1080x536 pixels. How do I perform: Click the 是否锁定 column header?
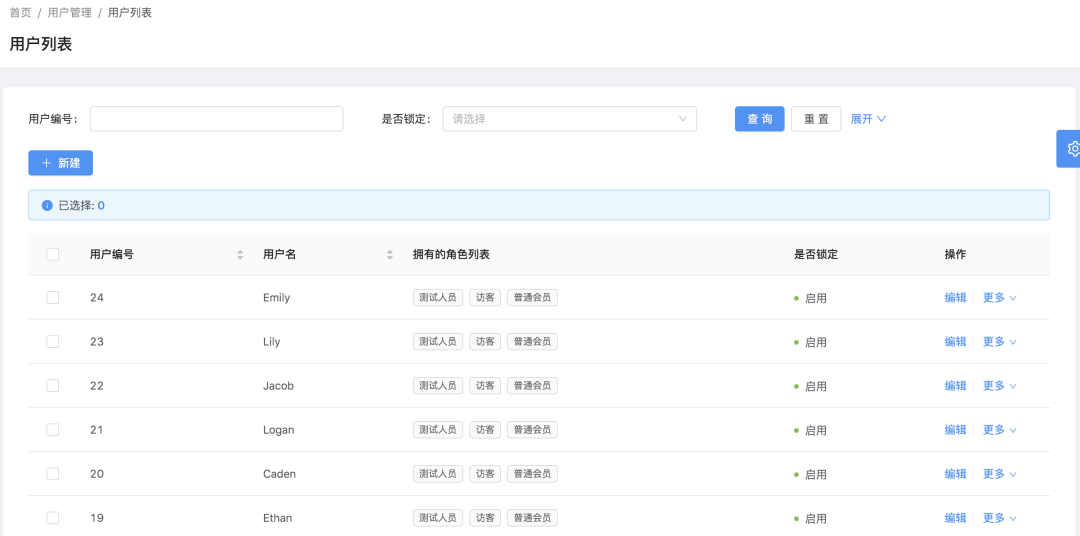[816, 254]
